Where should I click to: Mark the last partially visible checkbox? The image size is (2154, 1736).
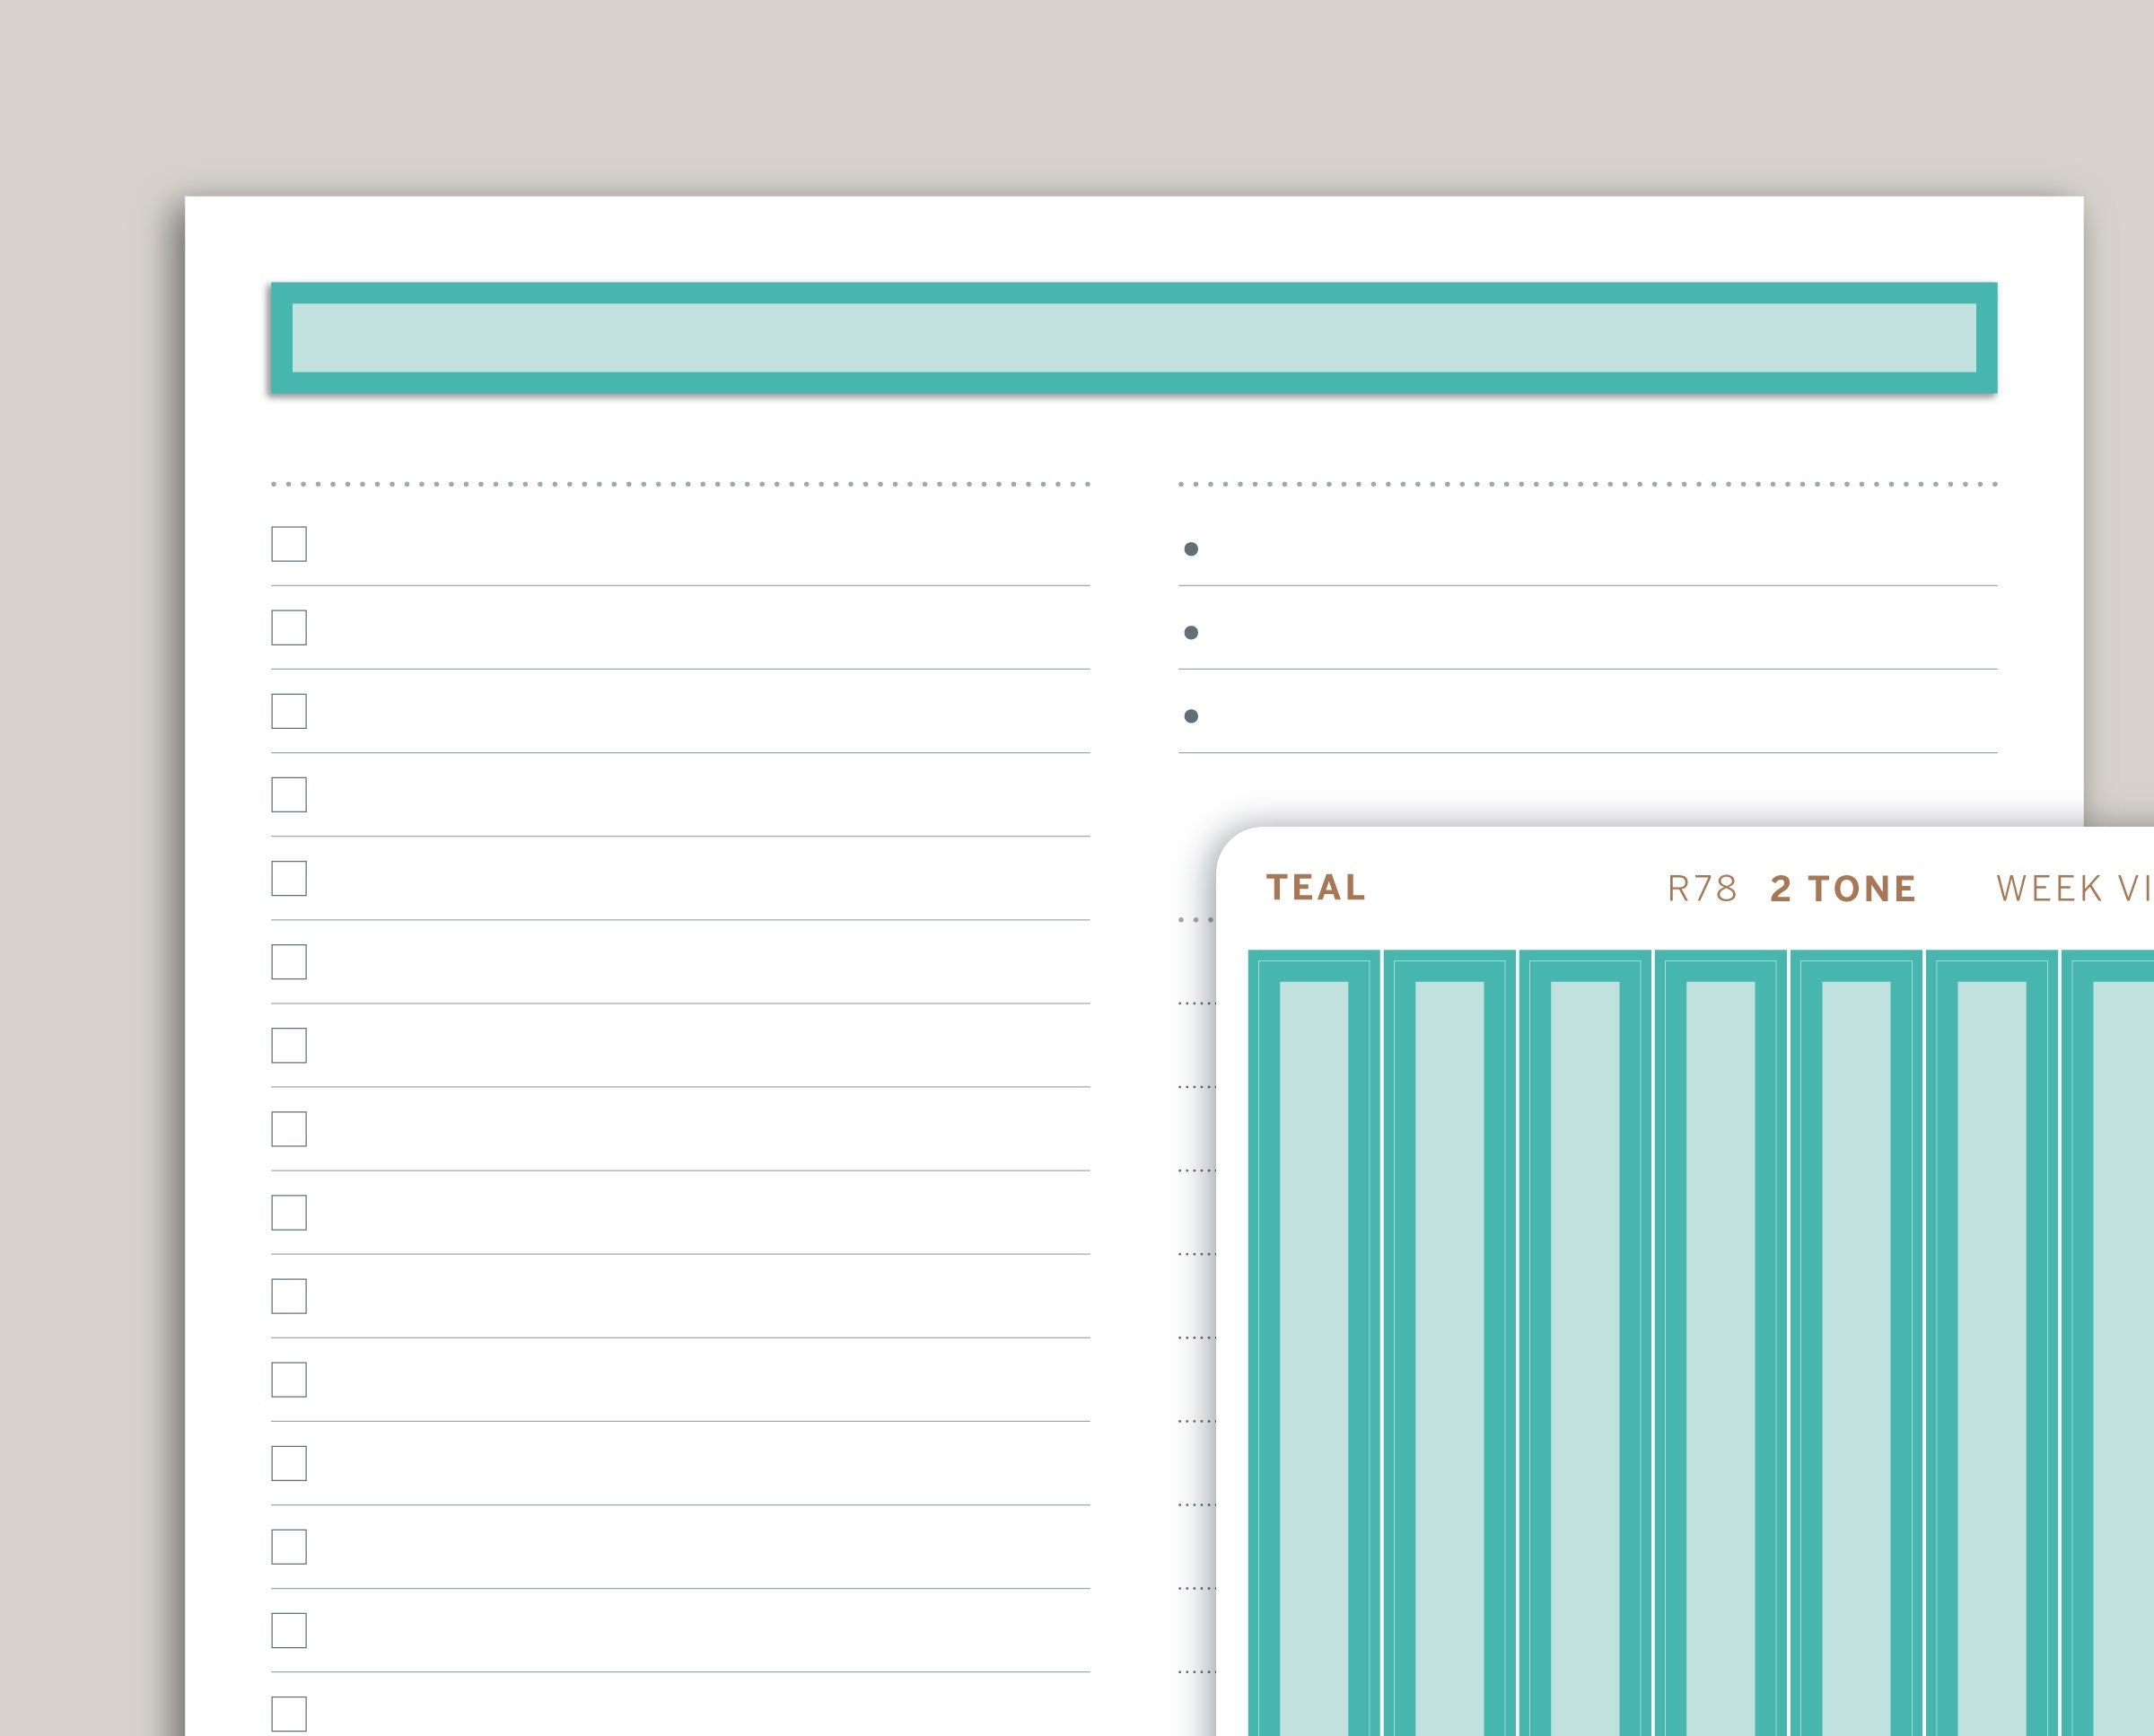(289, 1714)
